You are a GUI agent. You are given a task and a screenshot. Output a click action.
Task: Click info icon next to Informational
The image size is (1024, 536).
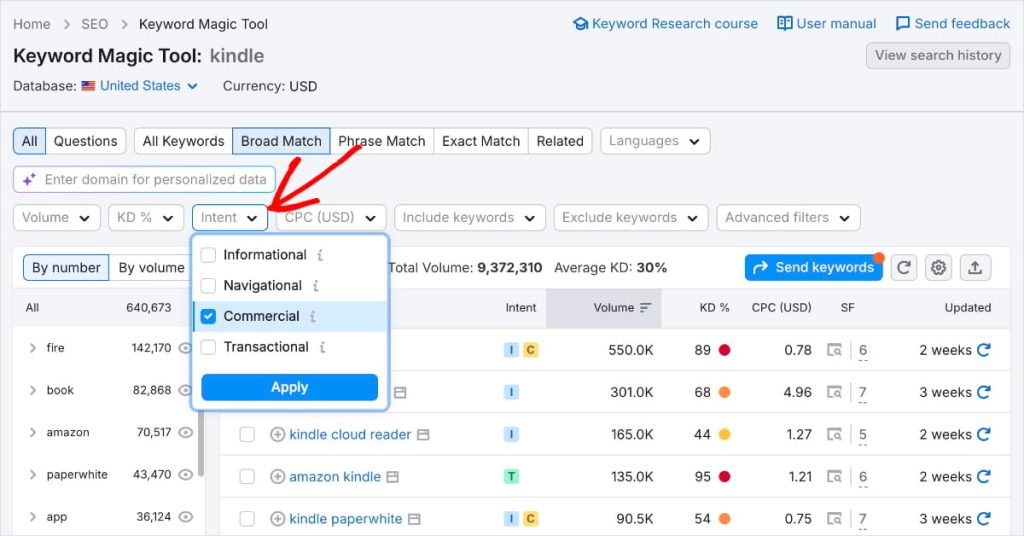coord(319,255)
